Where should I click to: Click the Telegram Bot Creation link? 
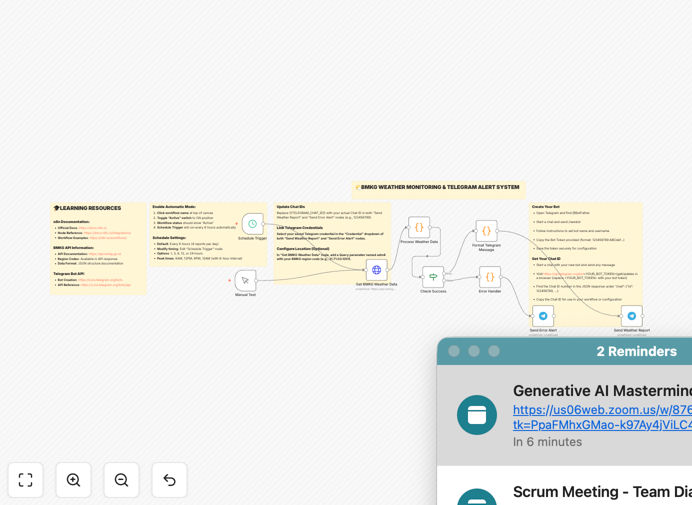(100, 279)
